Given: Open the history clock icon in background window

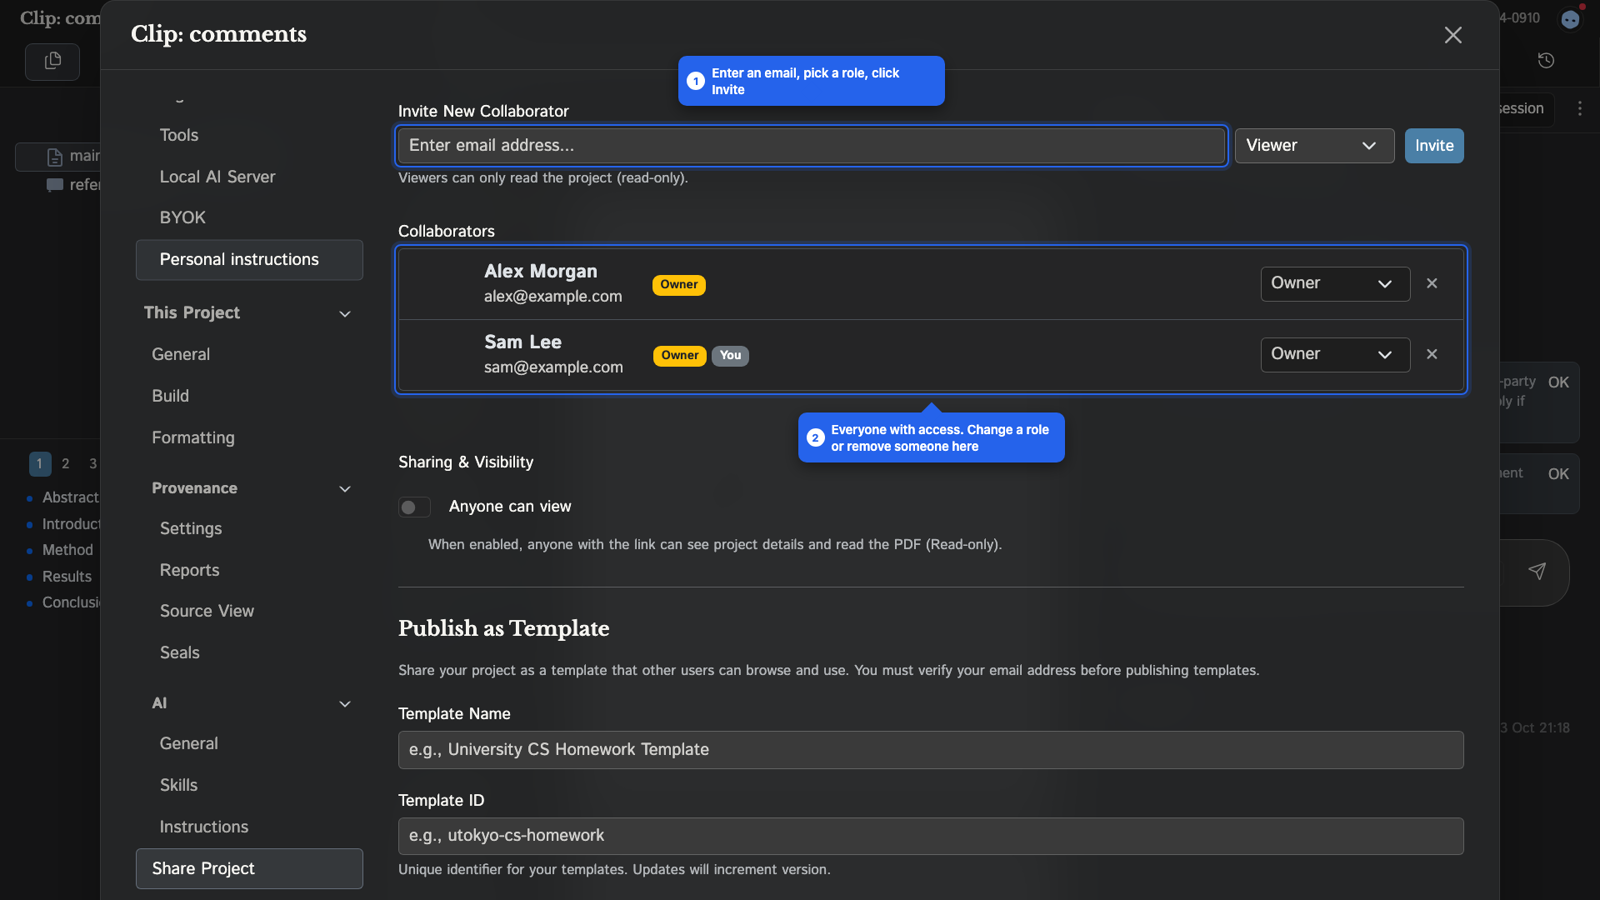Looking at the screenshot, I should [x=1546, y=61].
